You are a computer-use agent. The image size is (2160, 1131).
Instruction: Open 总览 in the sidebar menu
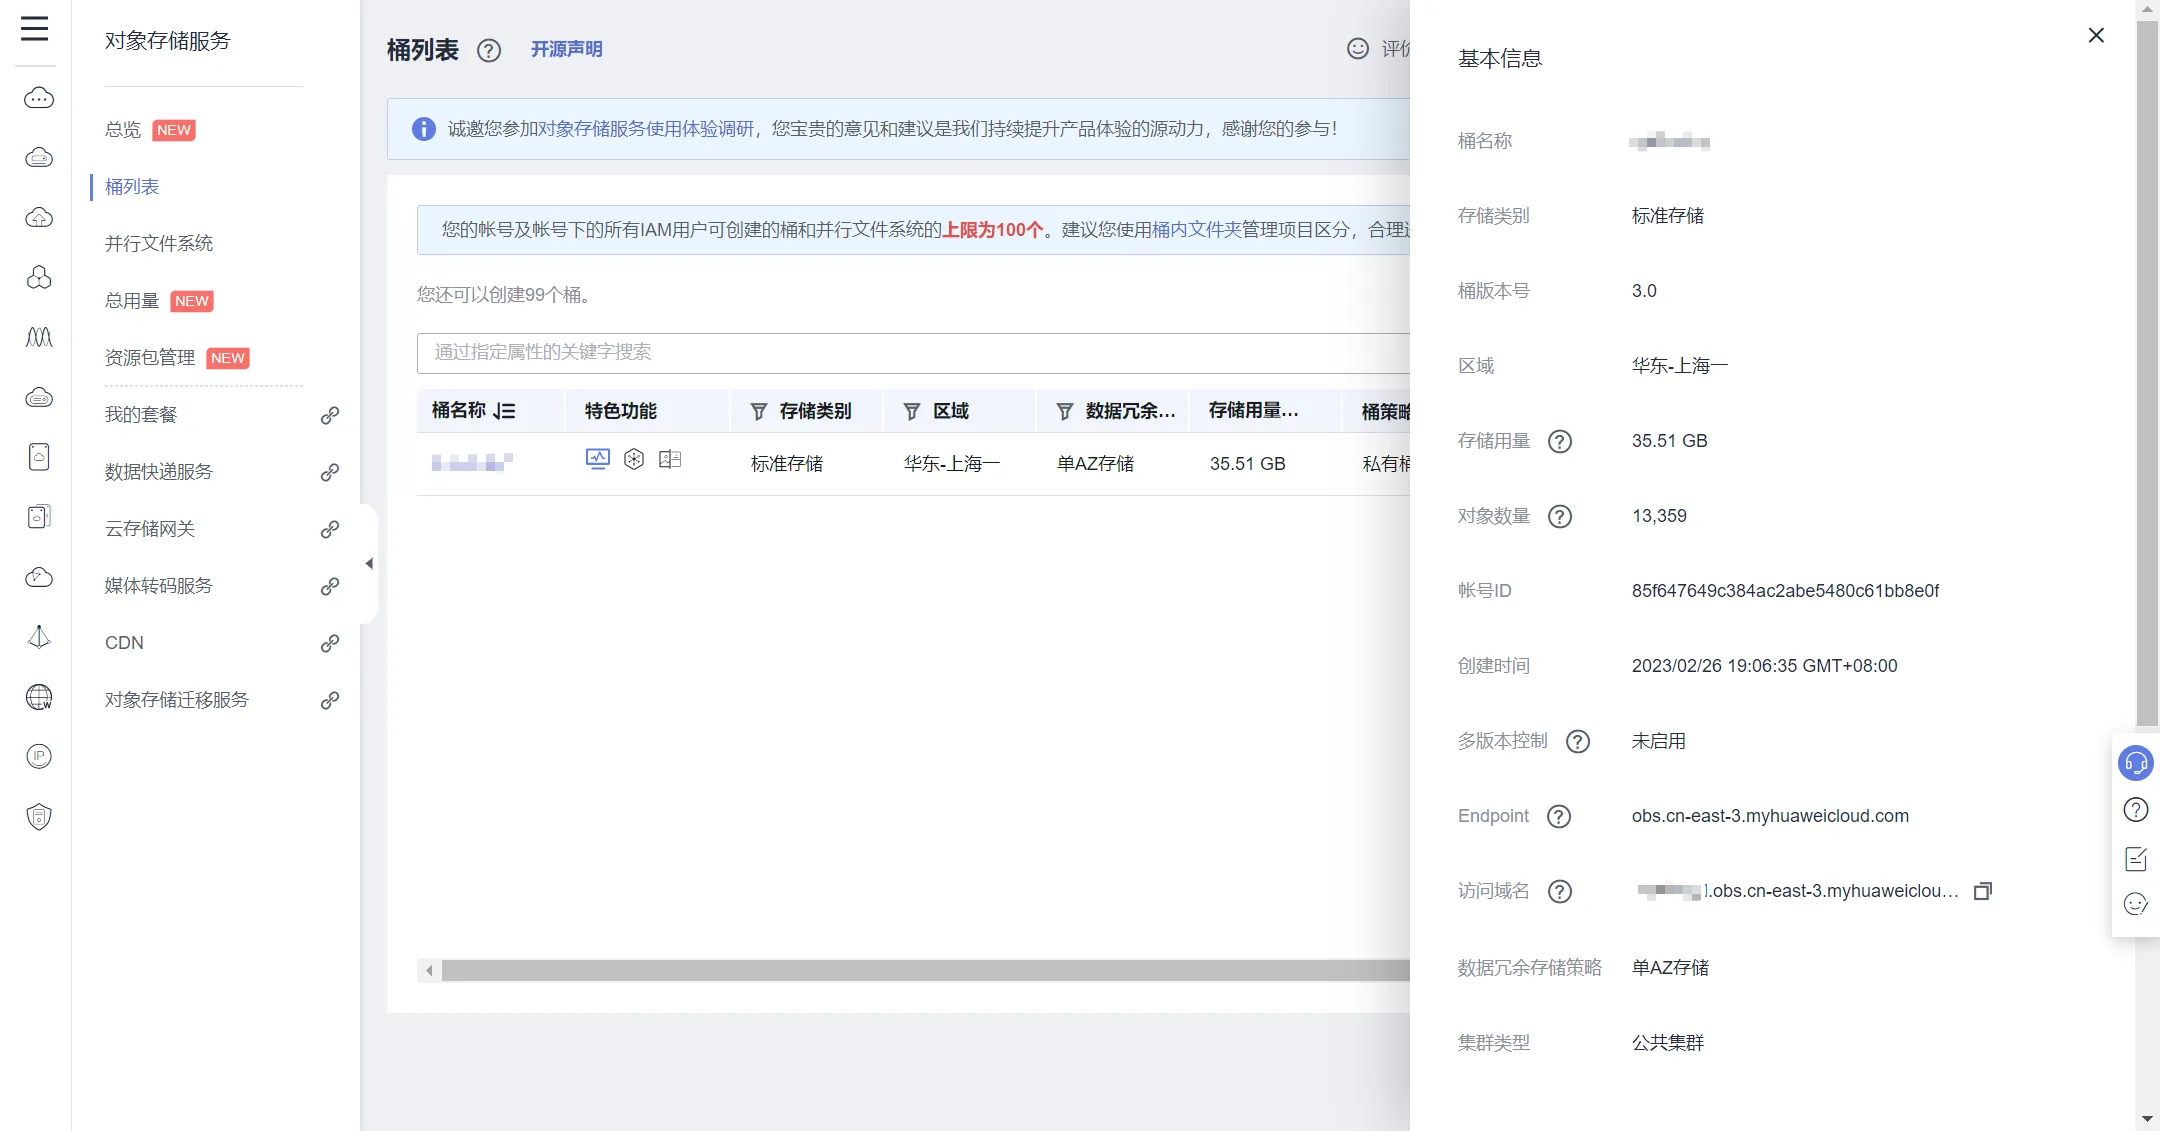coord(123,130)
